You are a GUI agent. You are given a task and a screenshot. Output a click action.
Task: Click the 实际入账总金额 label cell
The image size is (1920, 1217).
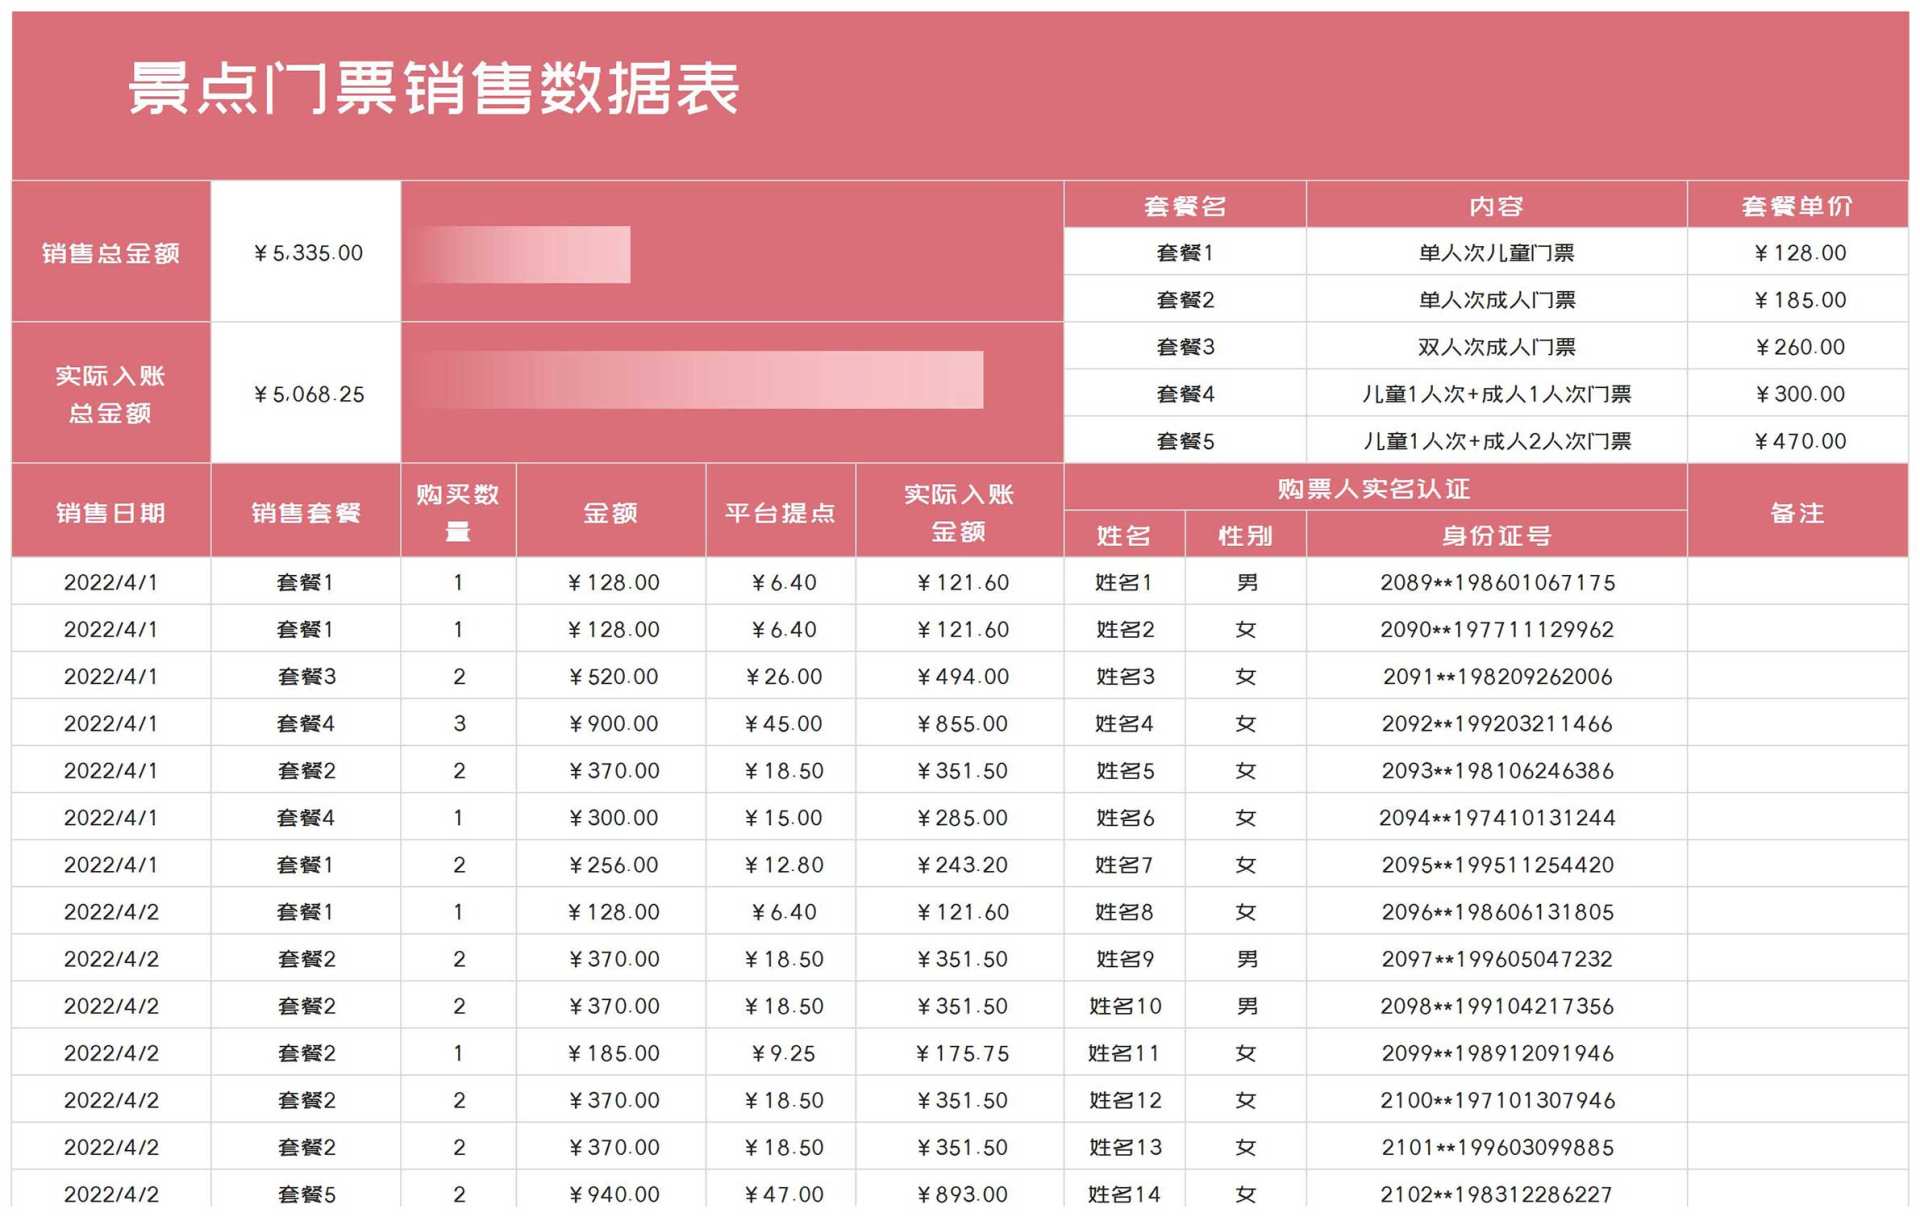point(111,393)
